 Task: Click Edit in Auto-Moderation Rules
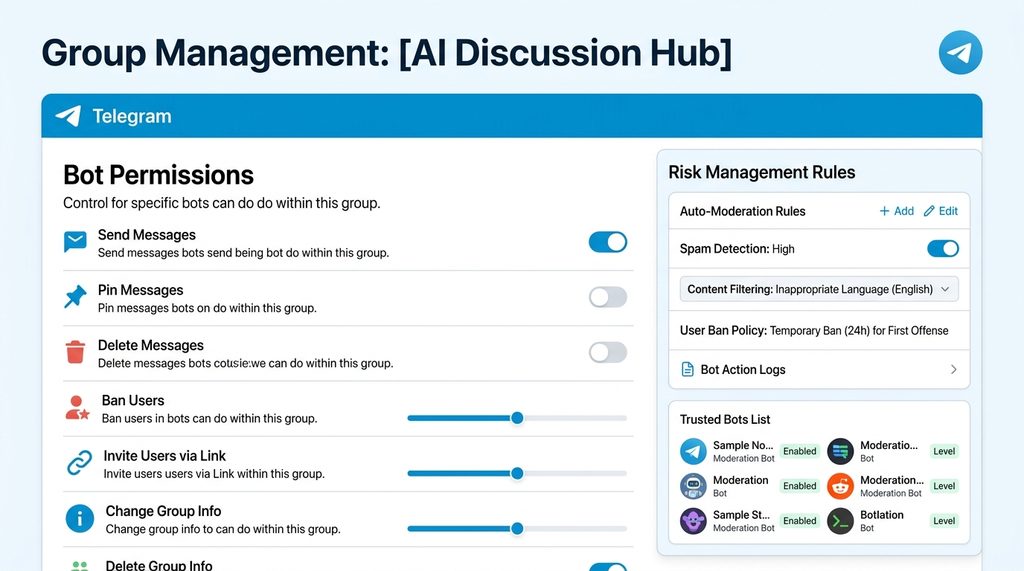coord(940,211)
